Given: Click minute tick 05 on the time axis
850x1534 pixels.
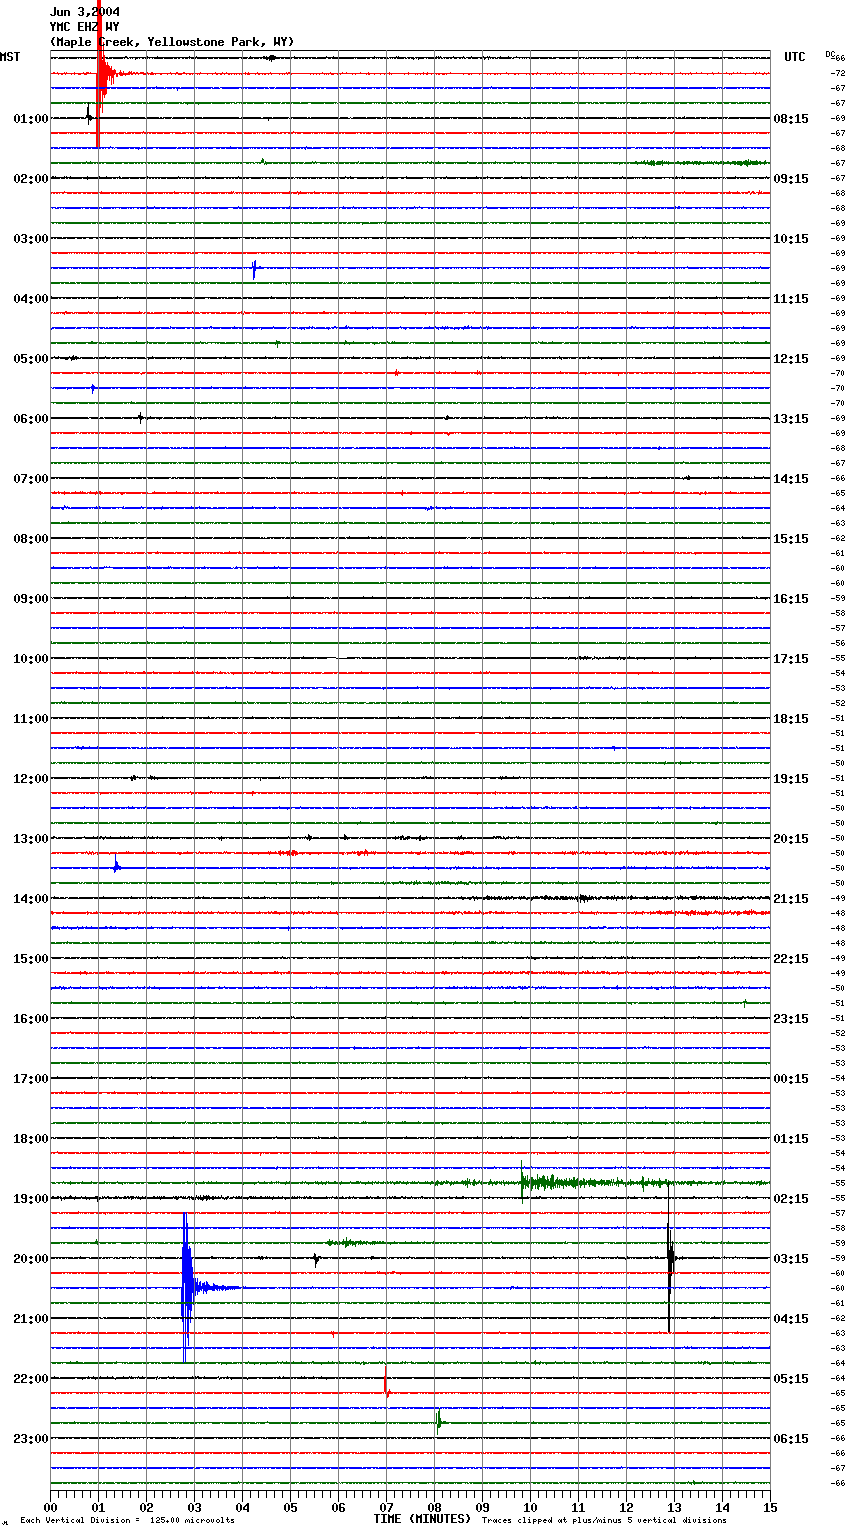Looking at the screenshot, I should [290, 1507].
